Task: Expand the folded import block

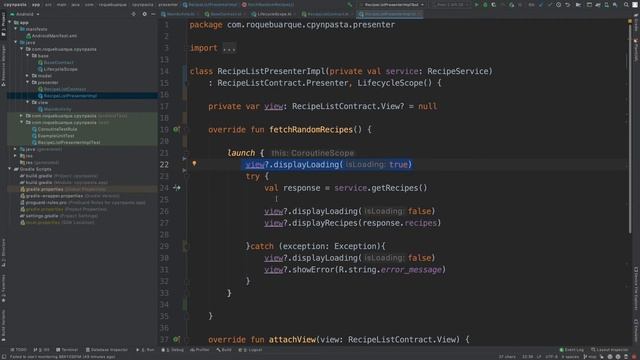Action: [x=229, y=48]
